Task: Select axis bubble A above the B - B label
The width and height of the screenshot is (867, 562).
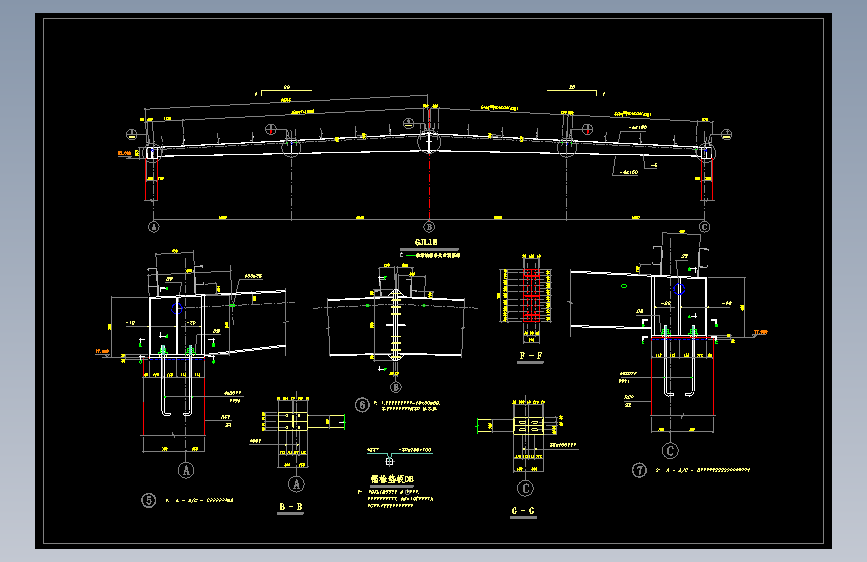Action: point(296,485)
